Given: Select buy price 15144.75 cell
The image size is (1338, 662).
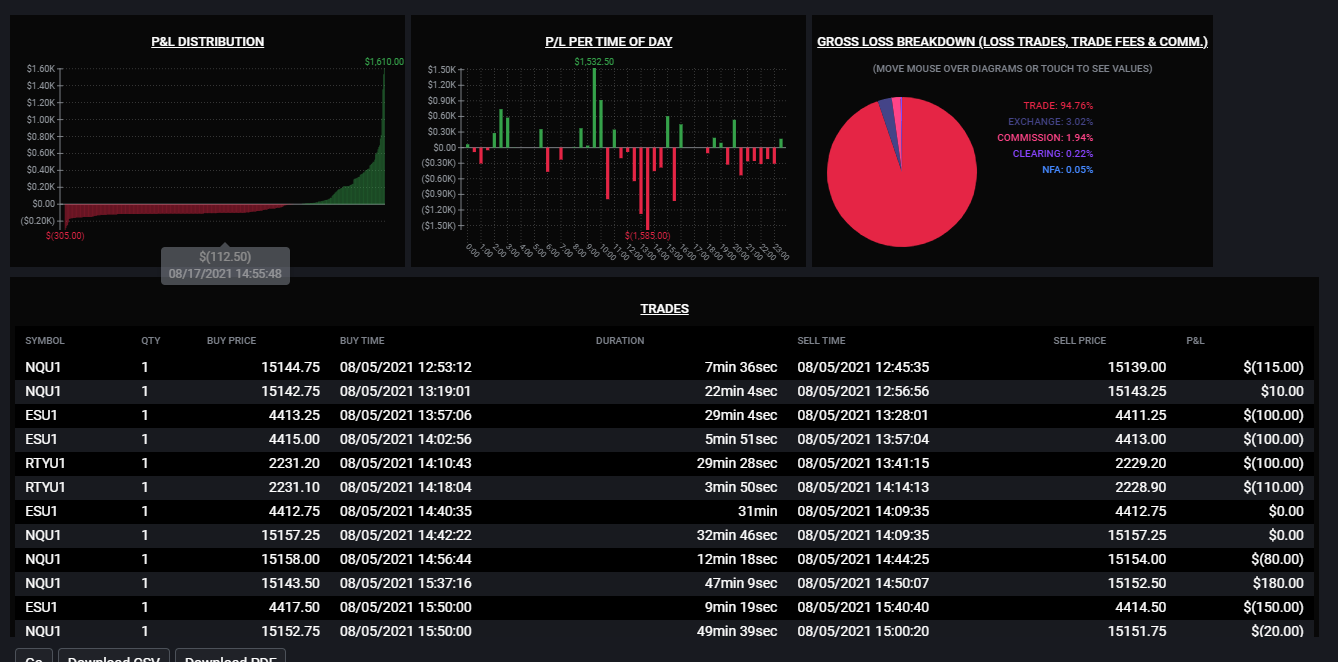Looking at the screenshot, I should click(291, 367).
